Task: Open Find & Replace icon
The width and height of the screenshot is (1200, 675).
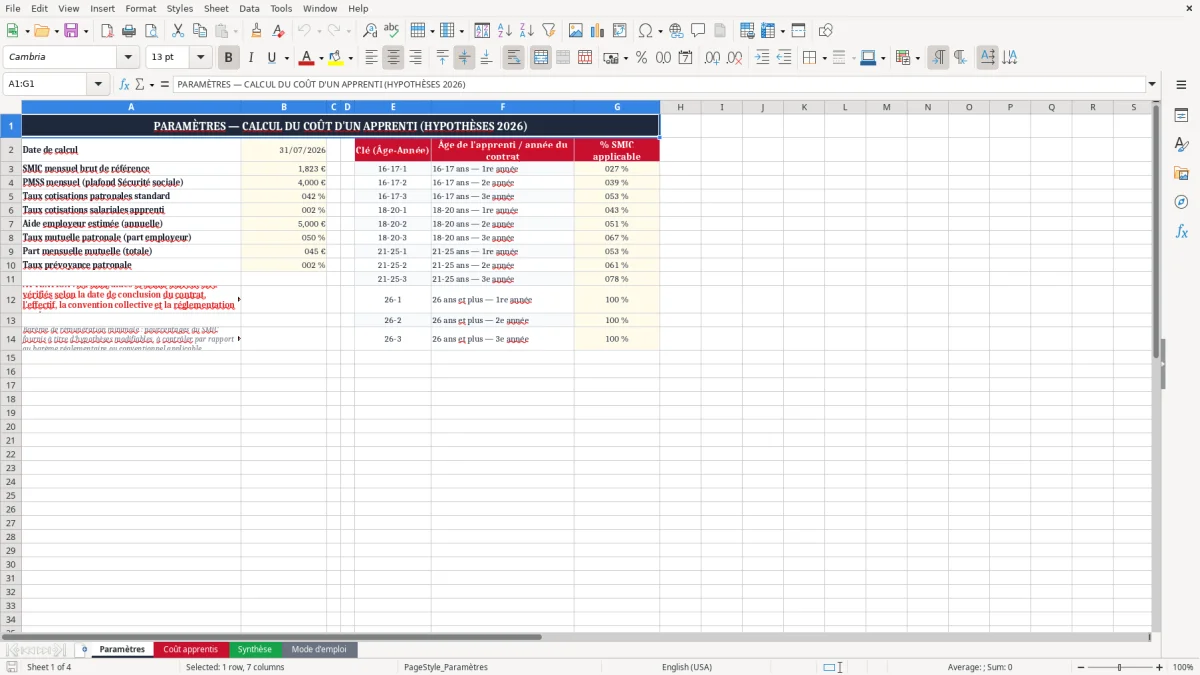Action: tap(370, 31)
